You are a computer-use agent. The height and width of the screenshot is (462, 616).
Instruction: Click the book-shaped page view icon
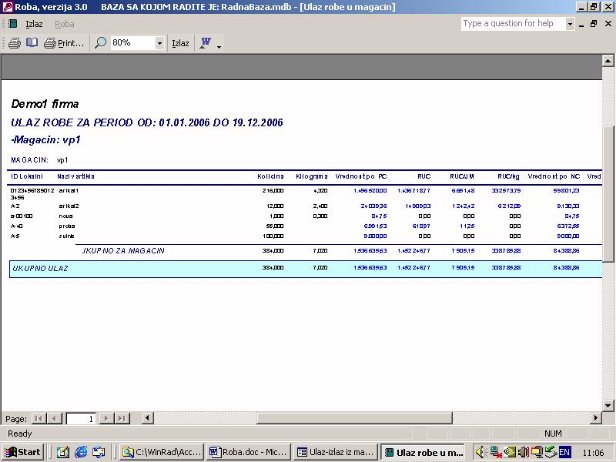click(x=31, y=43)
